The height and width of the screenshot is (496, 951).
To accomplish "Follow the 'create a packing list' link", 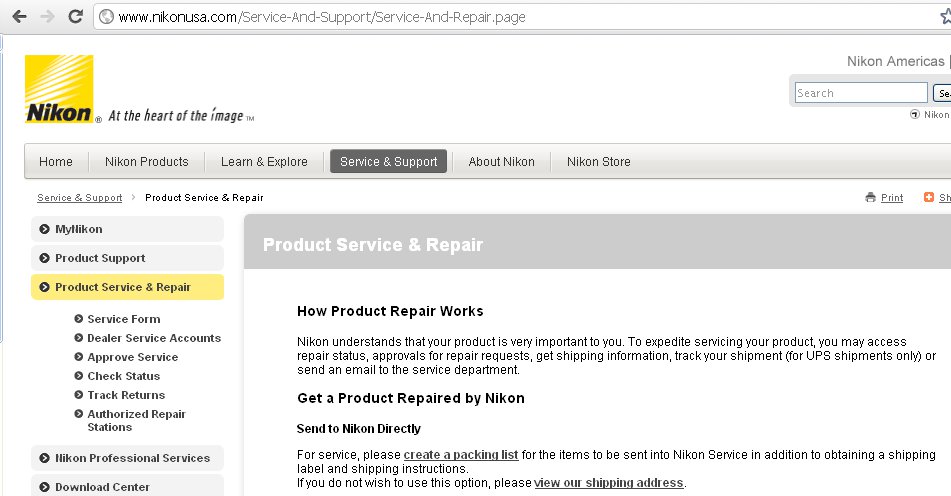I will (x=461, y=455).
